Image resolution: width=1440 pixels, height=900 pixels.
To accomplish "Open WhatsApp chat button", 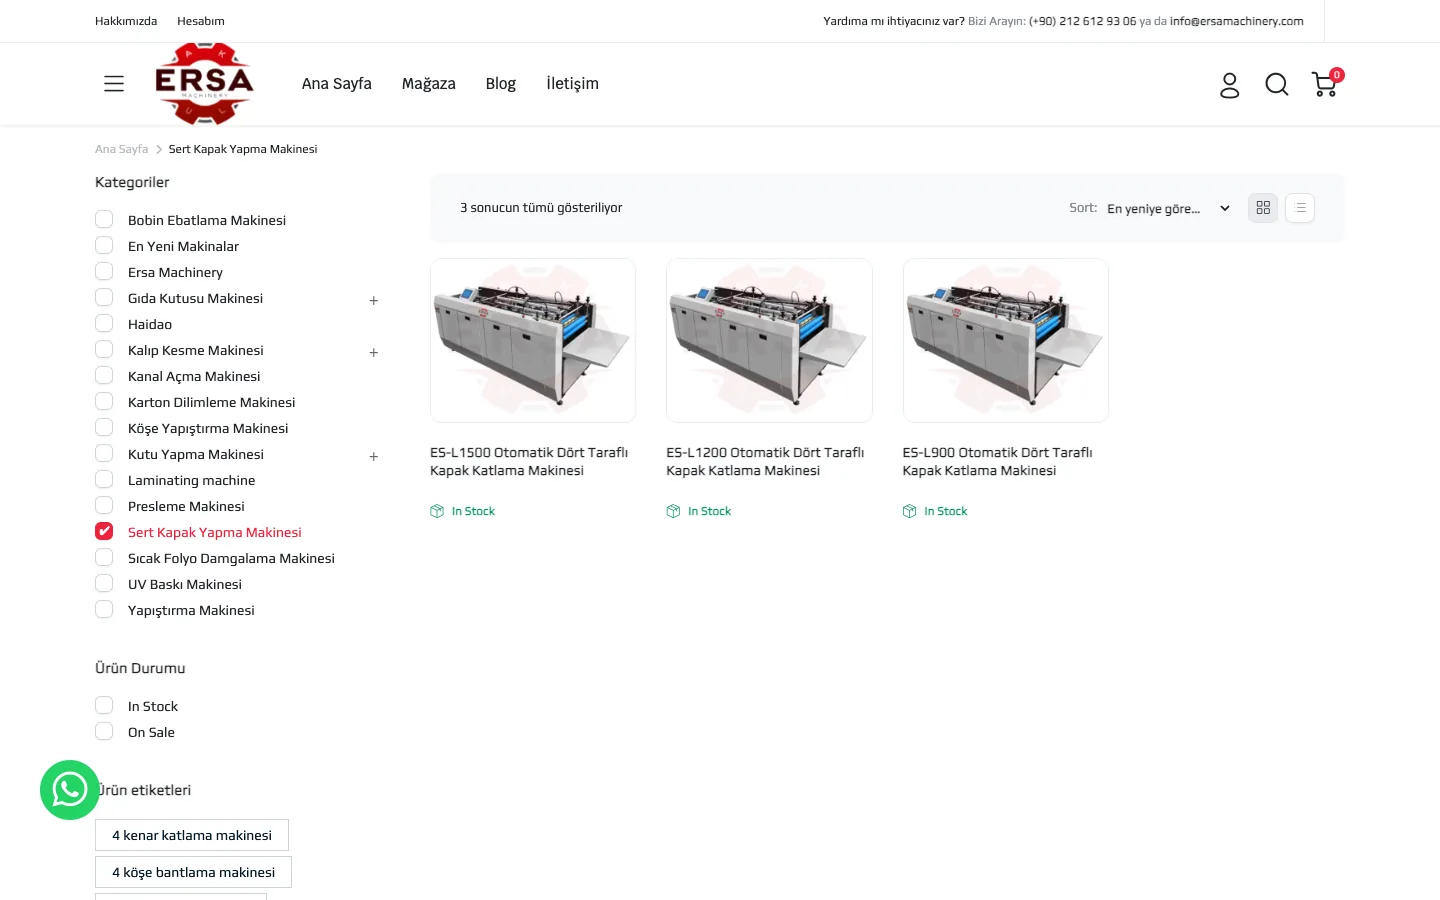I will tap(70, 790).
